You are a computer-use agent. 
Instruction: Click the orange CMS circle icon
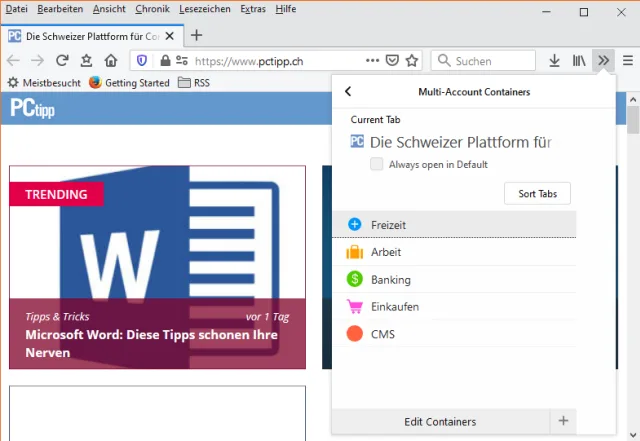tap(354, 334)
